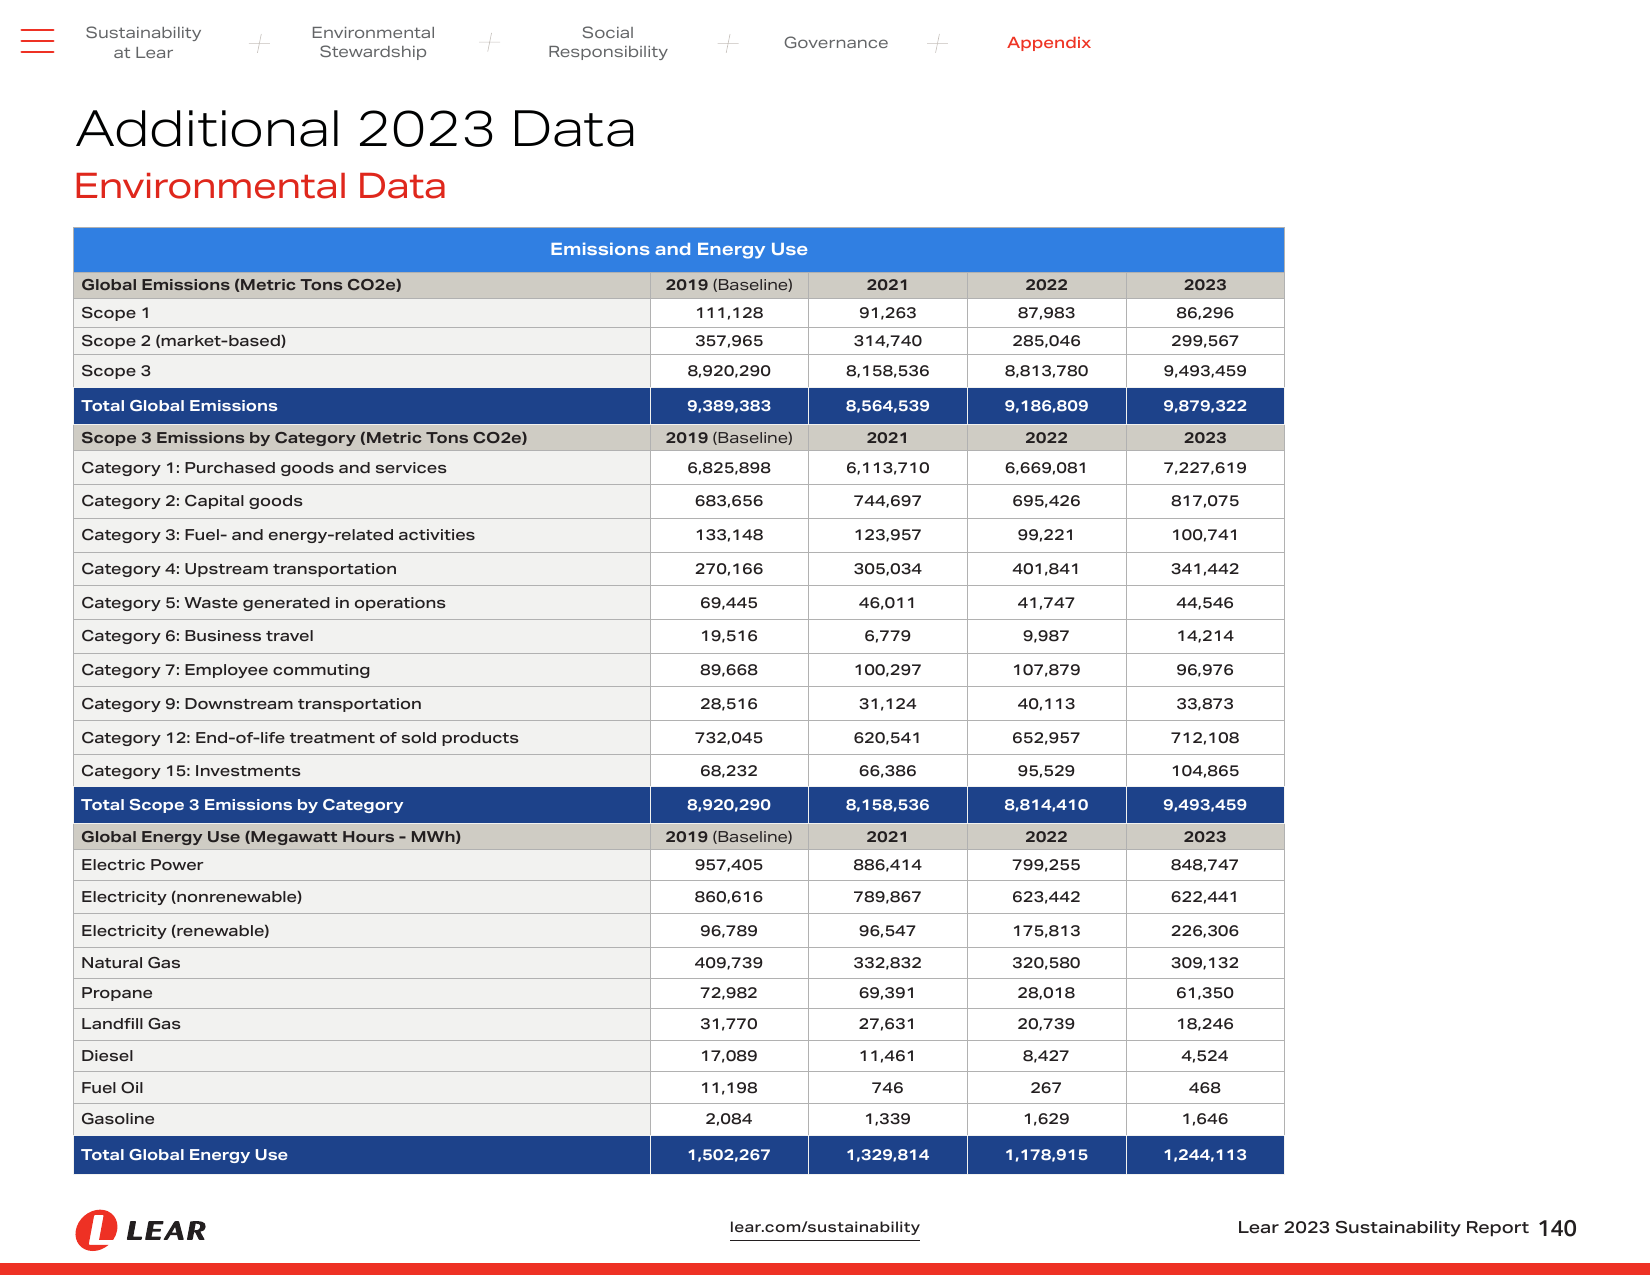Click Category 6: Business travel label
Image resolution: width=1650 pixels, height=1275 pixels.
pyautogui.click(x=198, y=636)
